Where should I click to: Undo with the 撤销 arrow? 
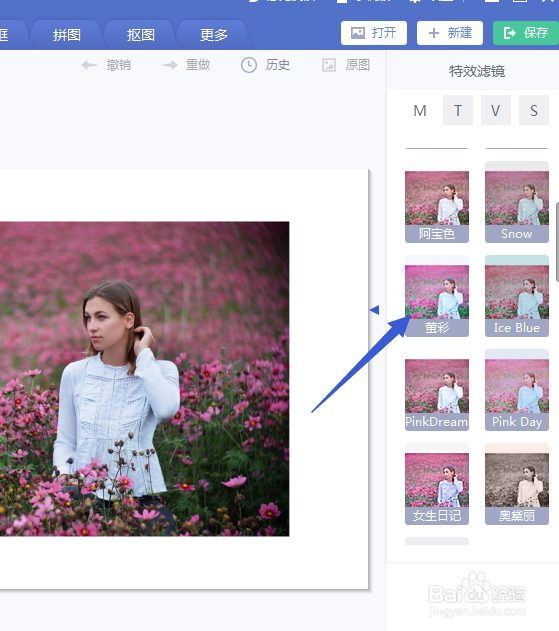point(106,65)
